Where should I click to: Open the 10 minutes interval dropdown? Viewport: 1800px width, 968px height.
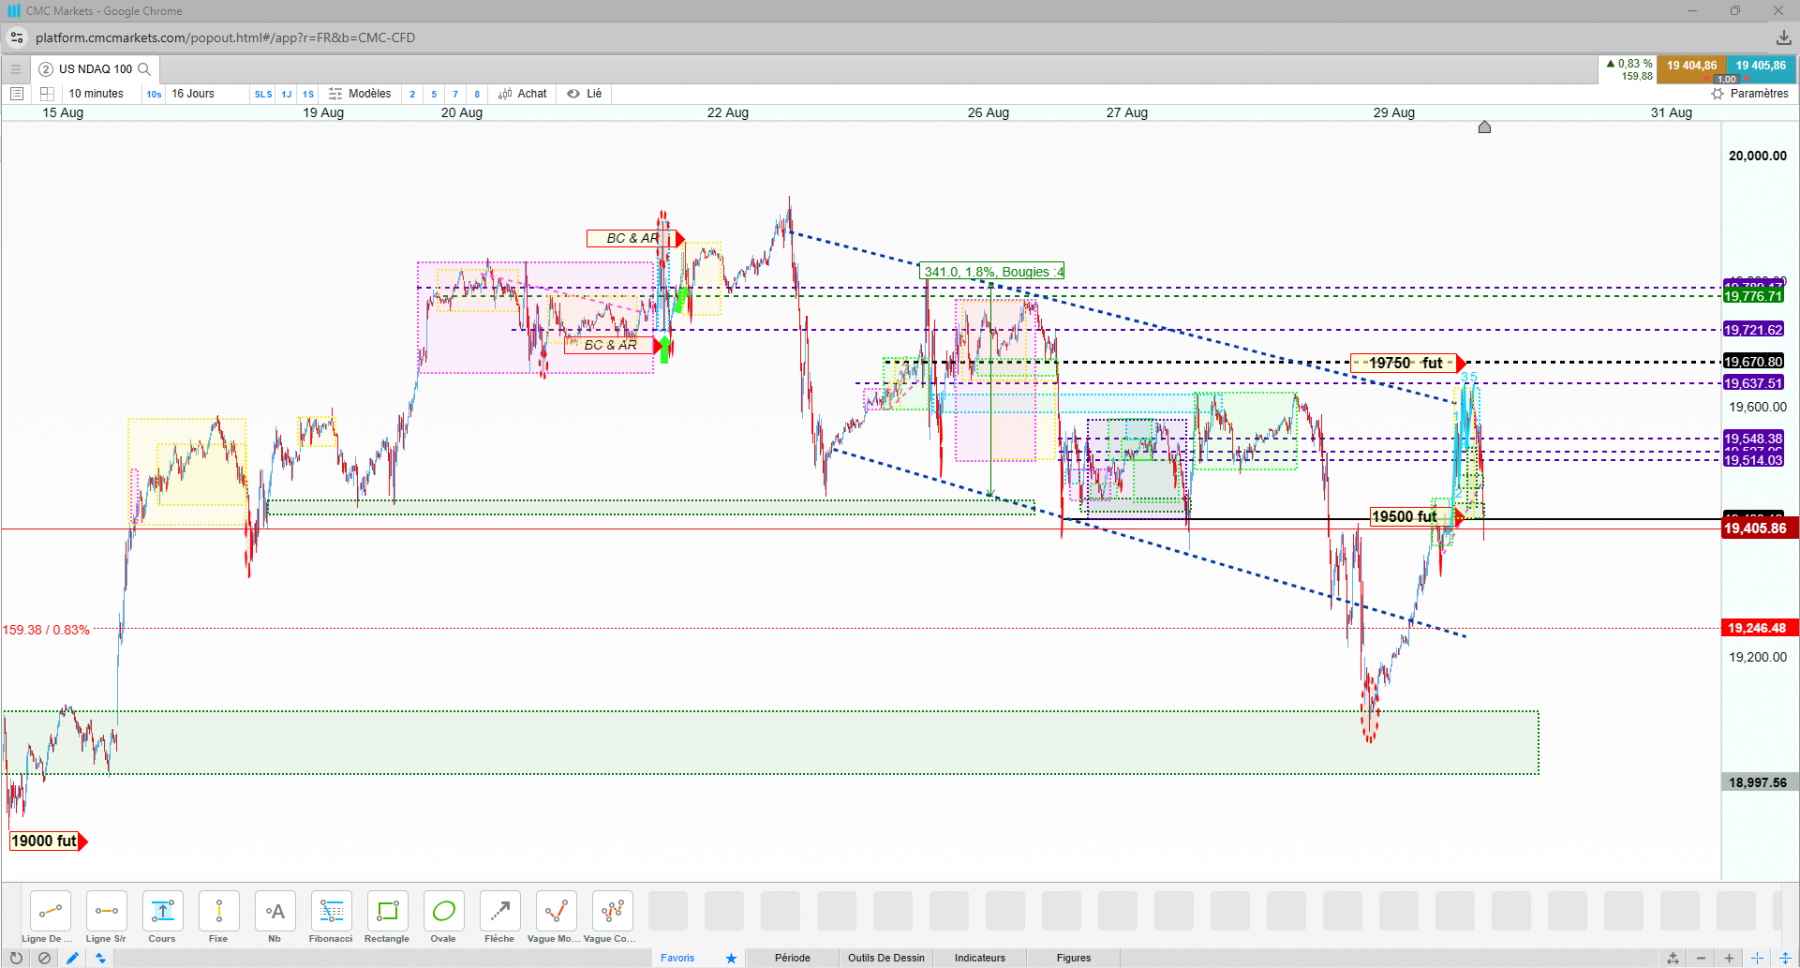coord(96,94)
